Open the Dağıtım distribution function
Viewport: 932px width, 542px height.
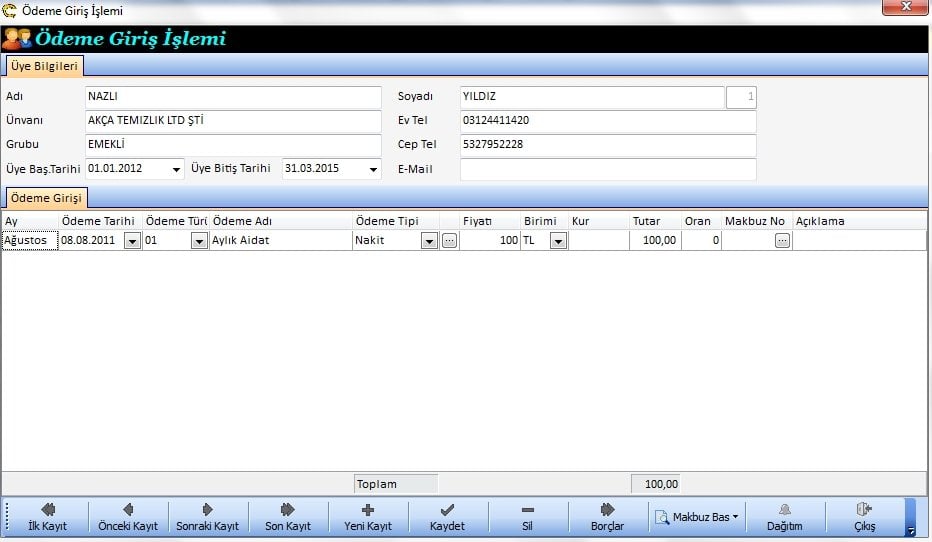(x=785, y=517)
